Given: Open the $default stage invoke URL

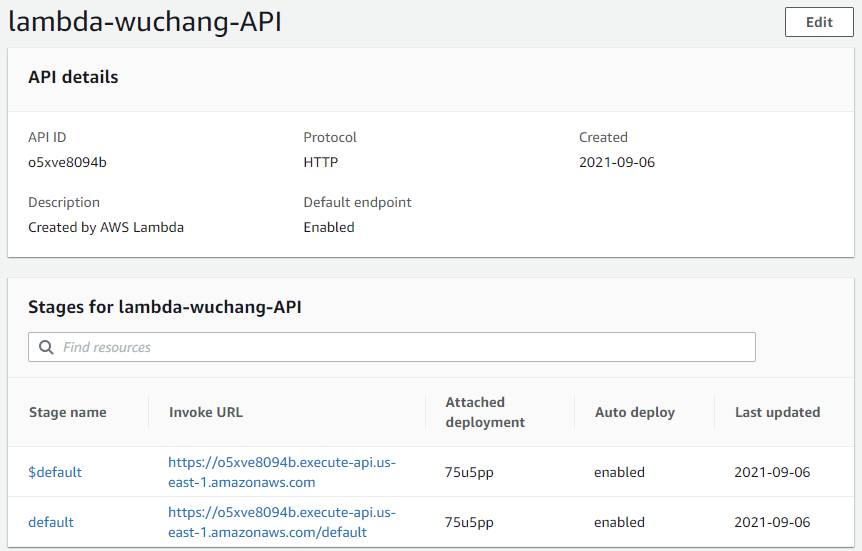Looking at the screenshot, I should click(282, 472).
